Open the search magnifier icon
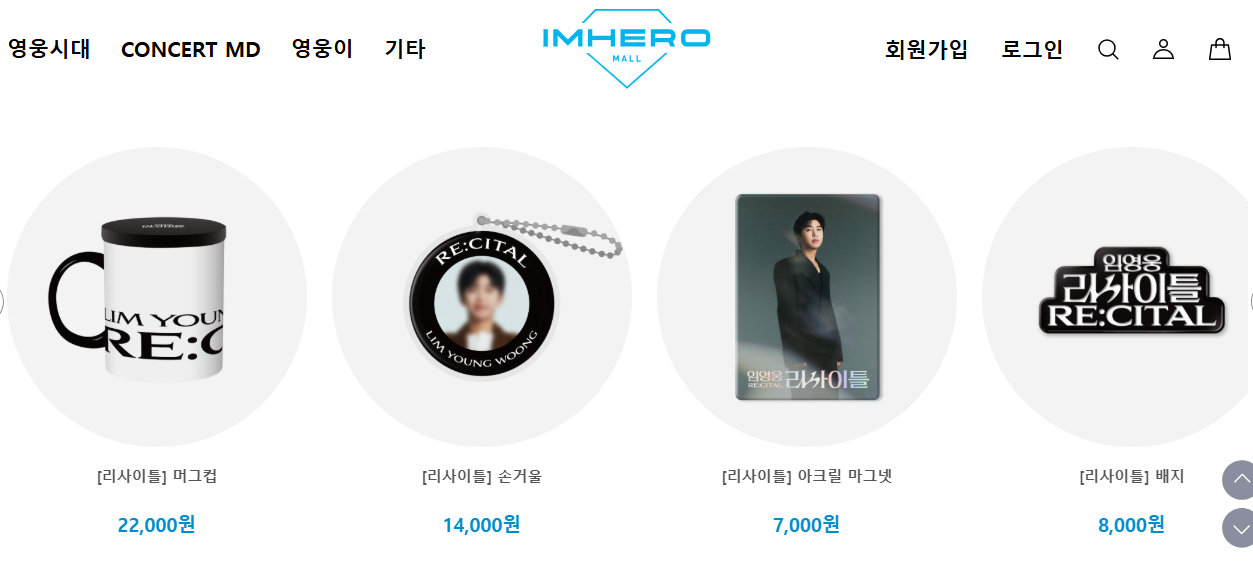This screenshot has width=1253, height=572. coord(1108,49)
